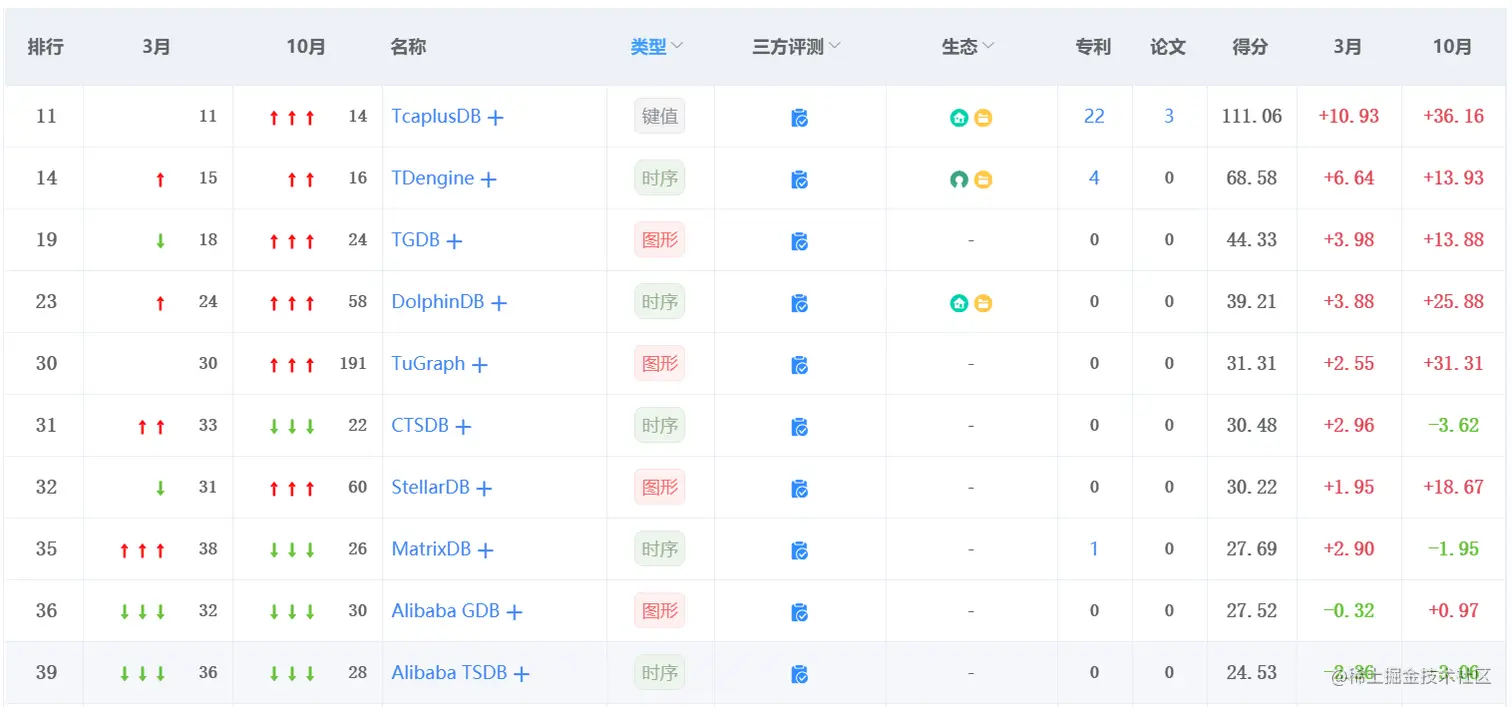Click score 68.58 in TDengine row
The image size is (1512, 707).
coord(1252,178)
